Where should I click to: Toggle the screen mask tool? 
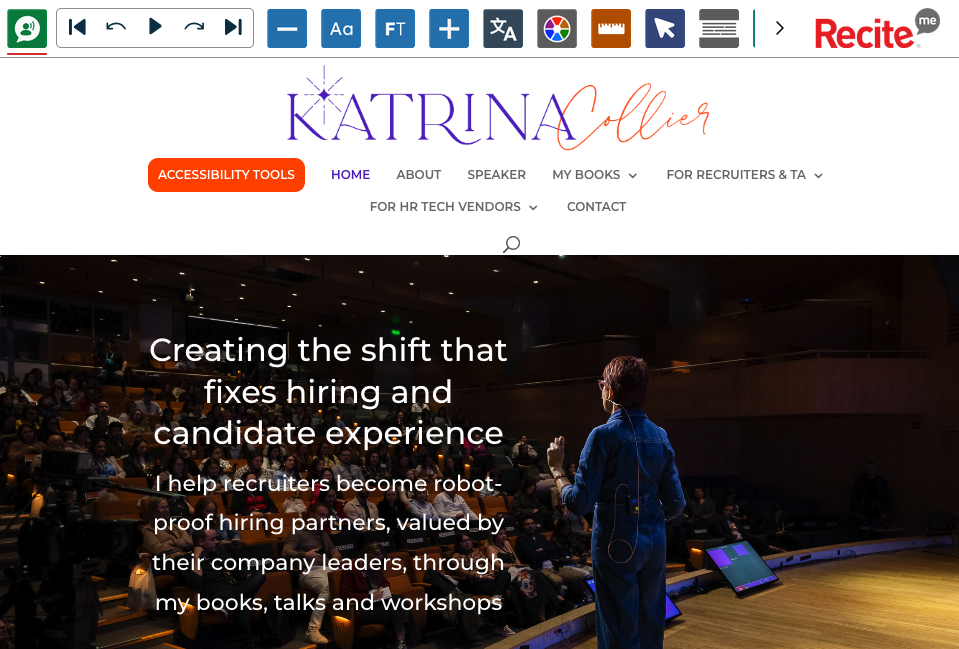point(719,29)
